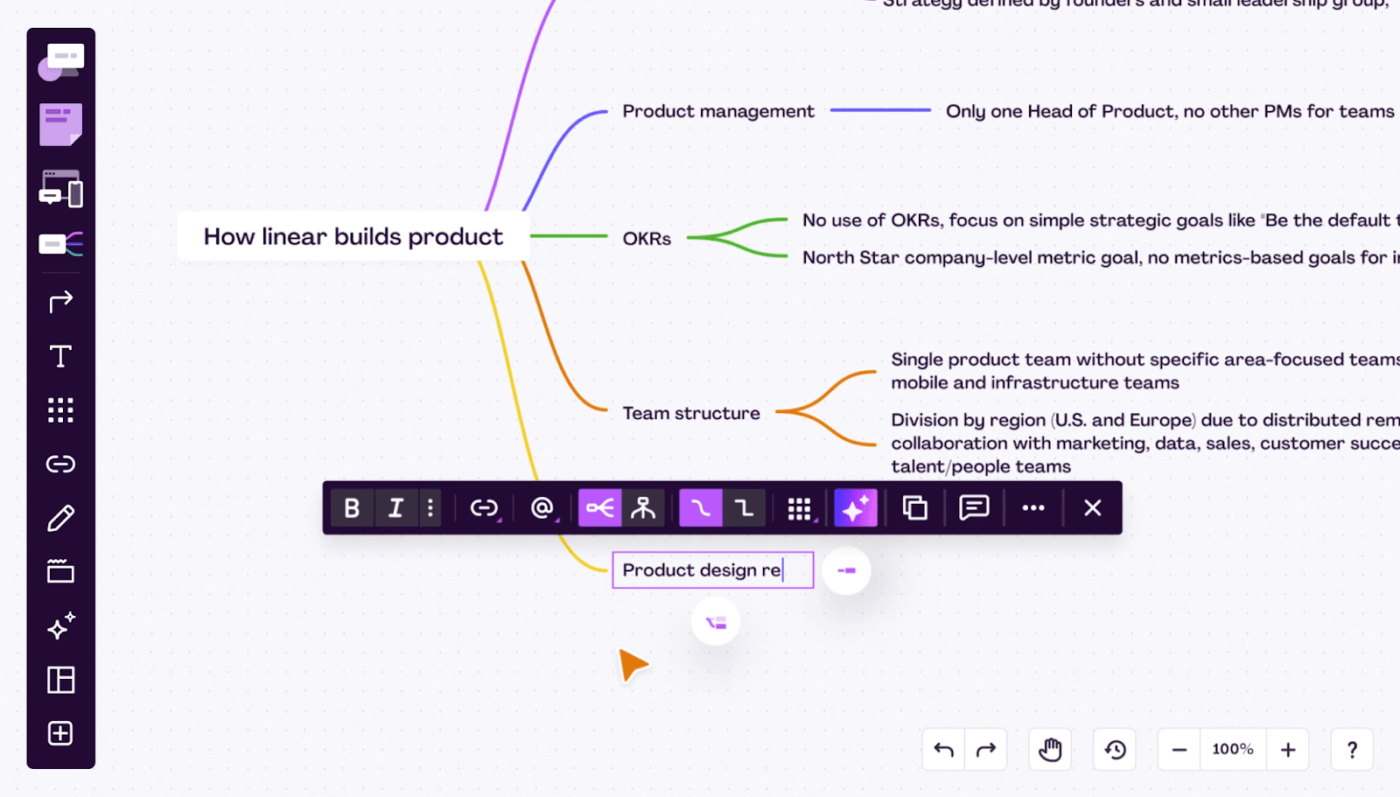Open the help question mark

pos(1352,749)
